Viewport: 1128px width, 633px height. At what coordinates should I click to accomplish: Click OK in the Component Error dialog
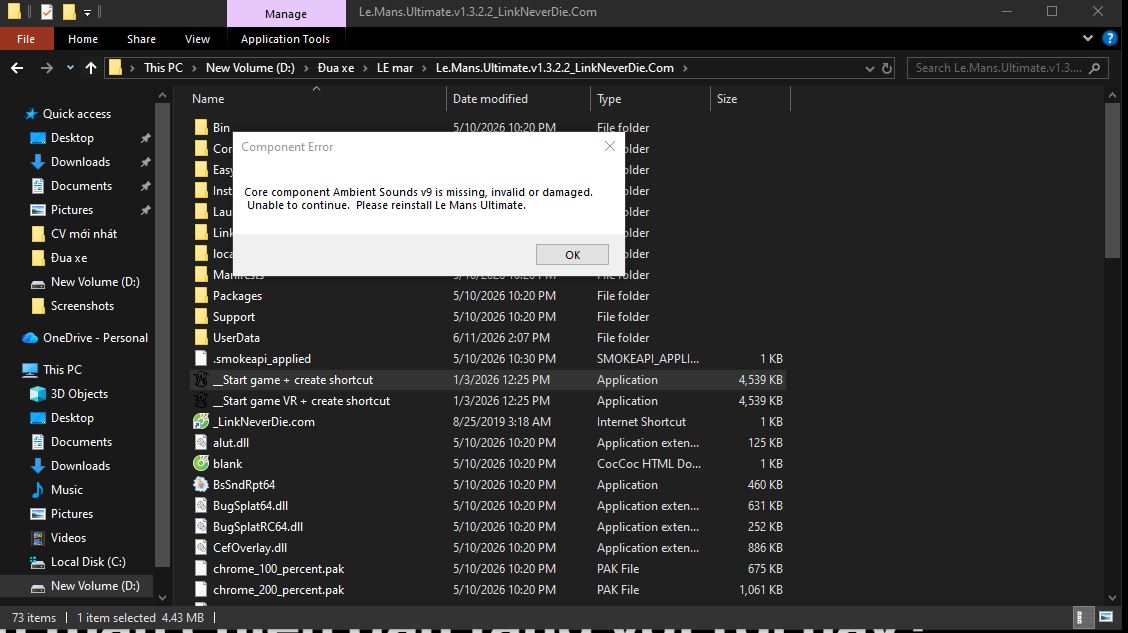(x=572, y=255)
